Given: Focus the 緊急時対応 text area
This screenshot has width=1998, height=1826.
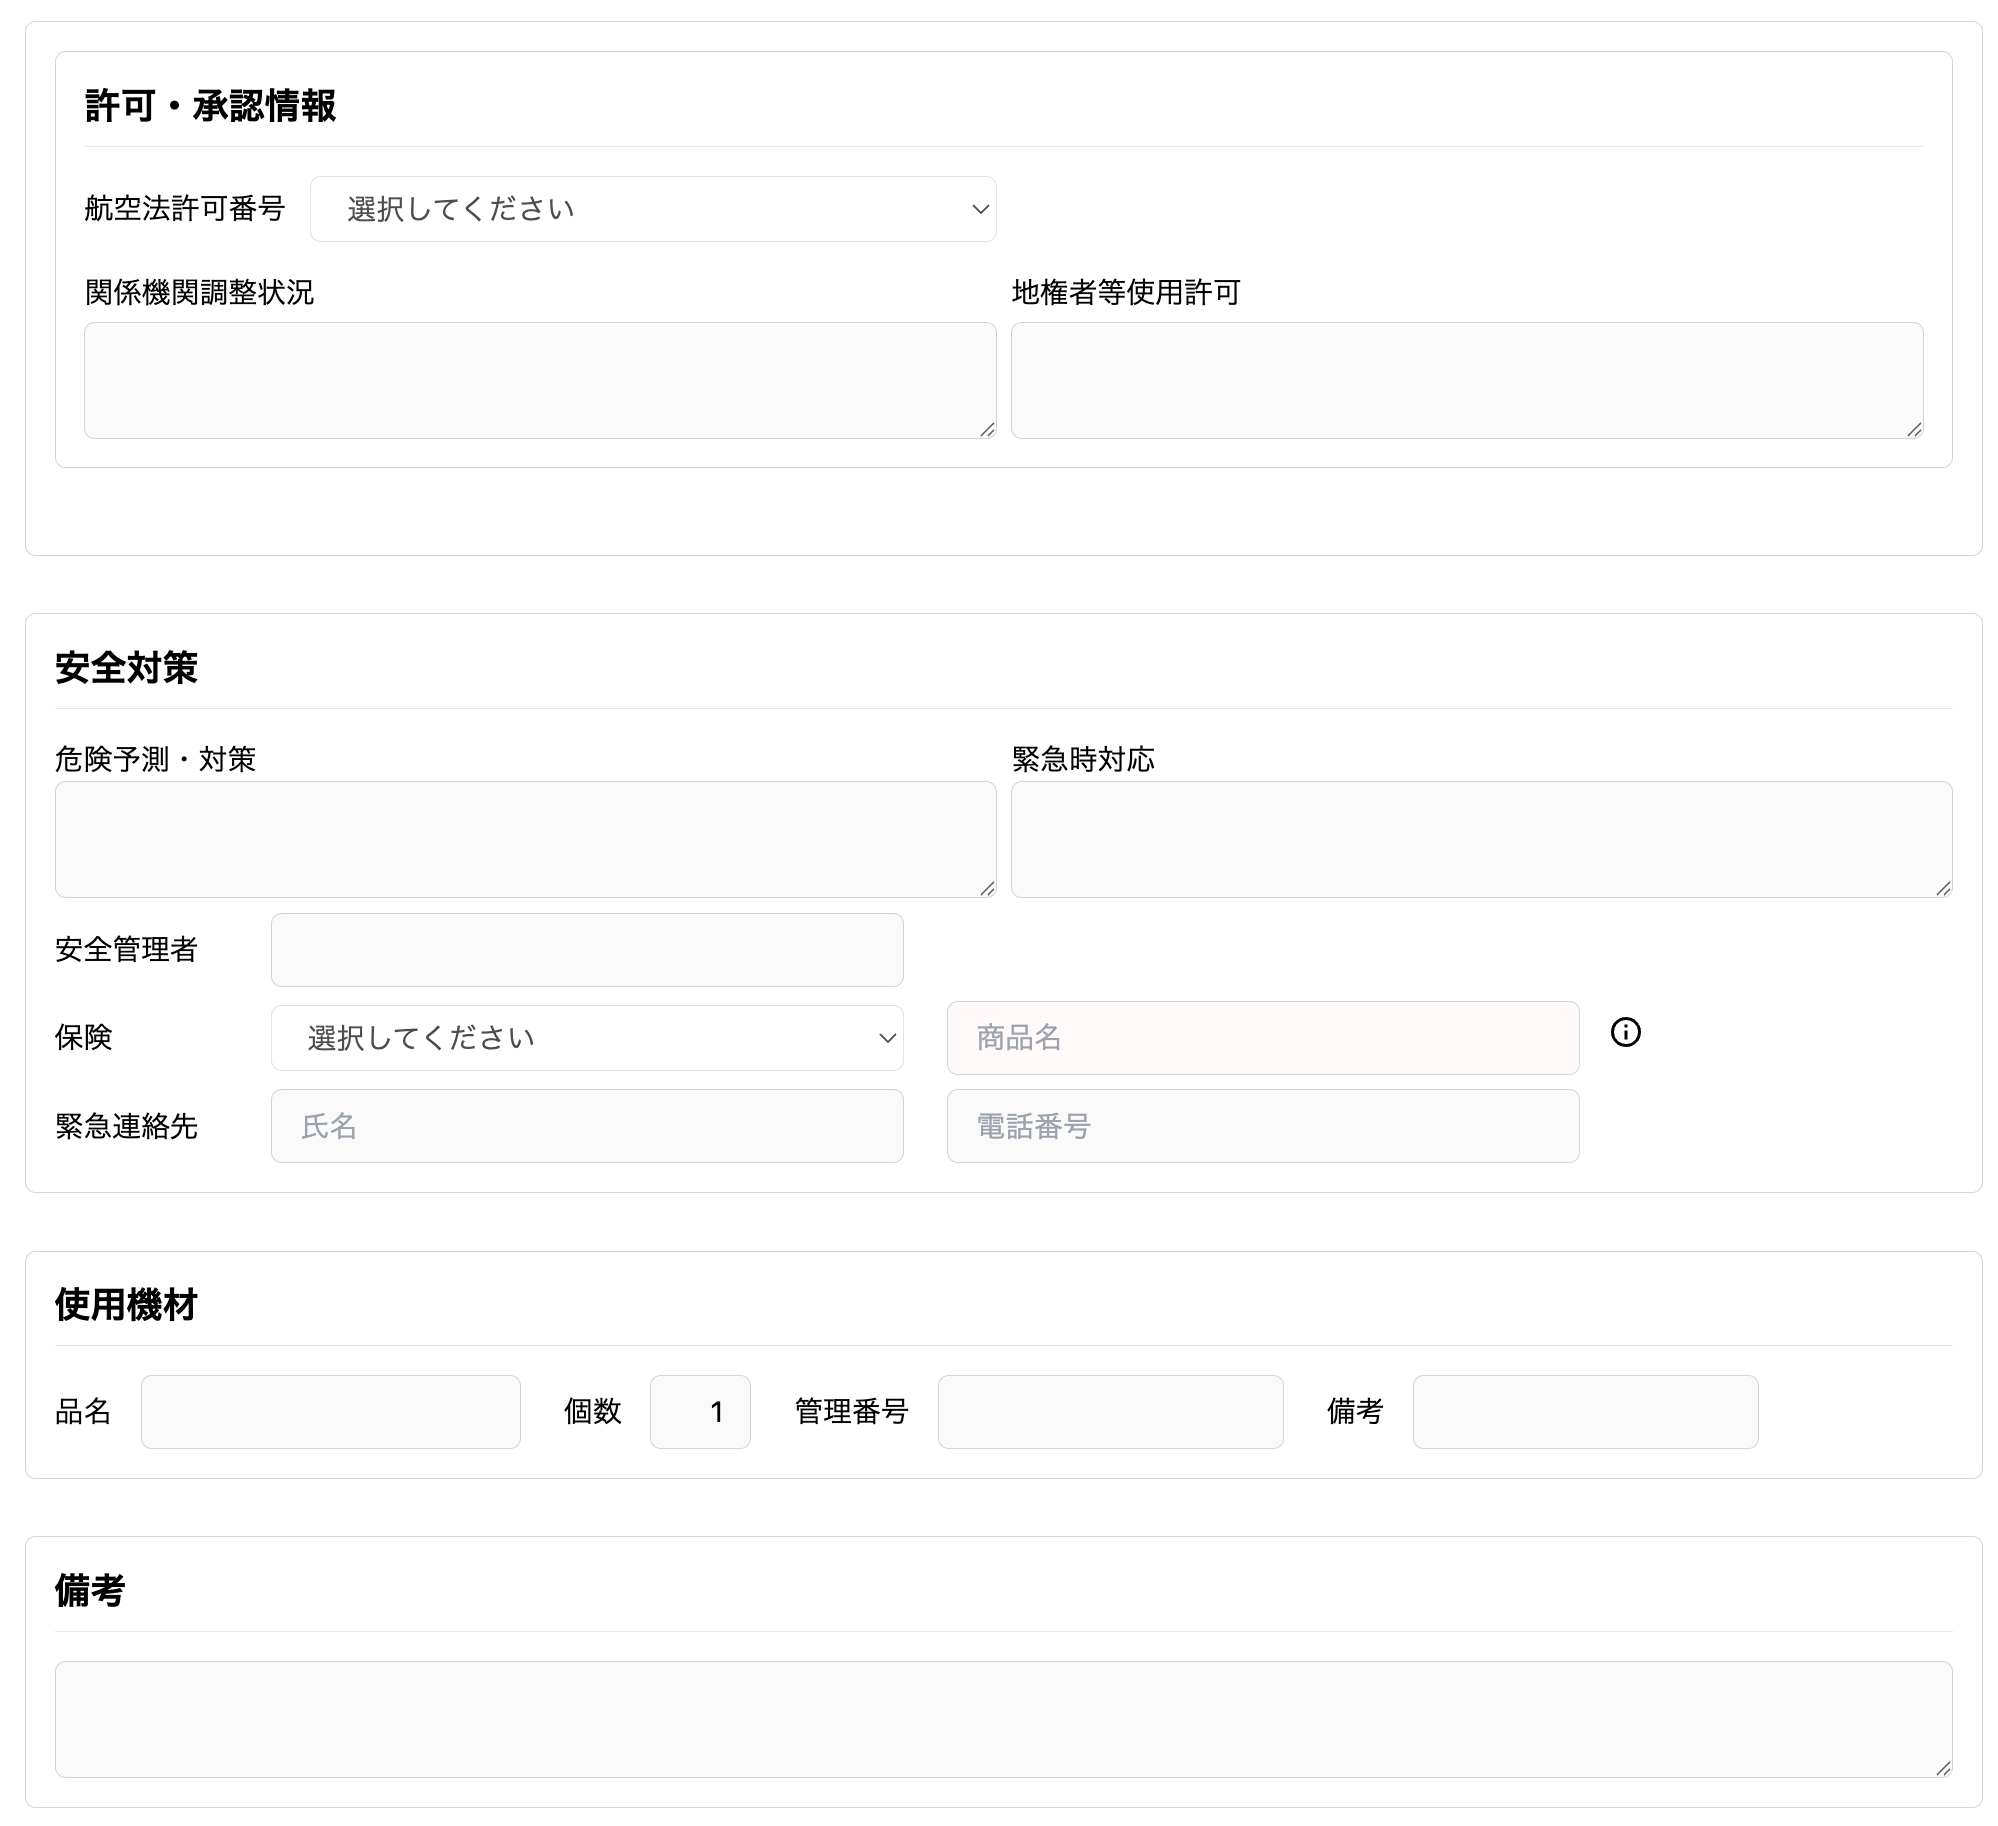Looking at the screenshot, I should tap(1480, 839).
